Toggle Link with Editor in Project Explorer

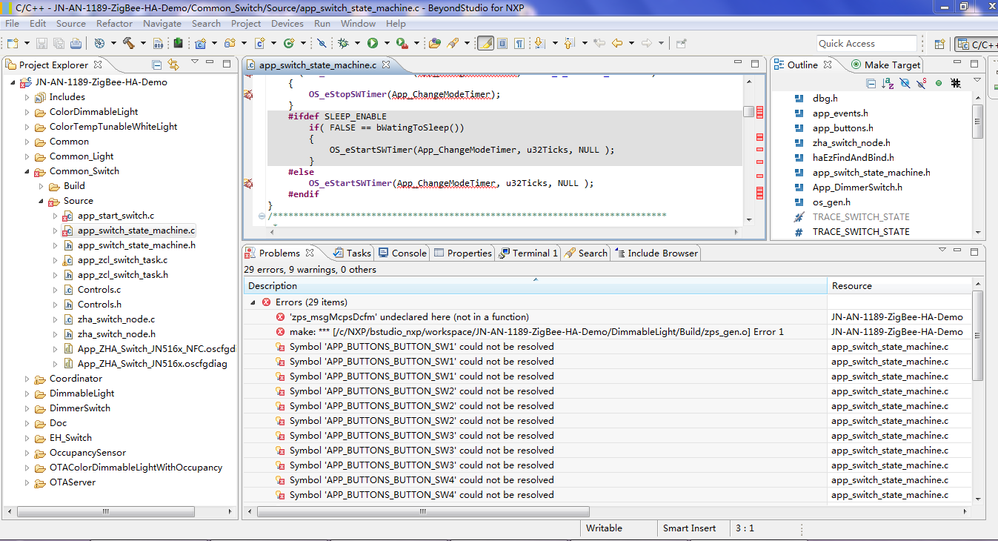point(174,65)
